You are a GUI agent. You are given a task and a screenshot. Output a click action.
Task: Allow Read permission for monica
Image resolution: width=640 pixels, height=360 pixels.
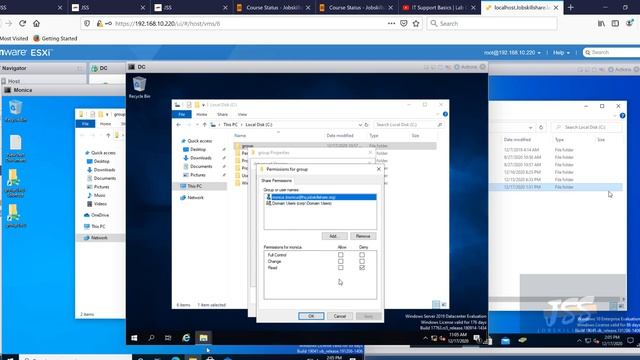coord(340,268)
